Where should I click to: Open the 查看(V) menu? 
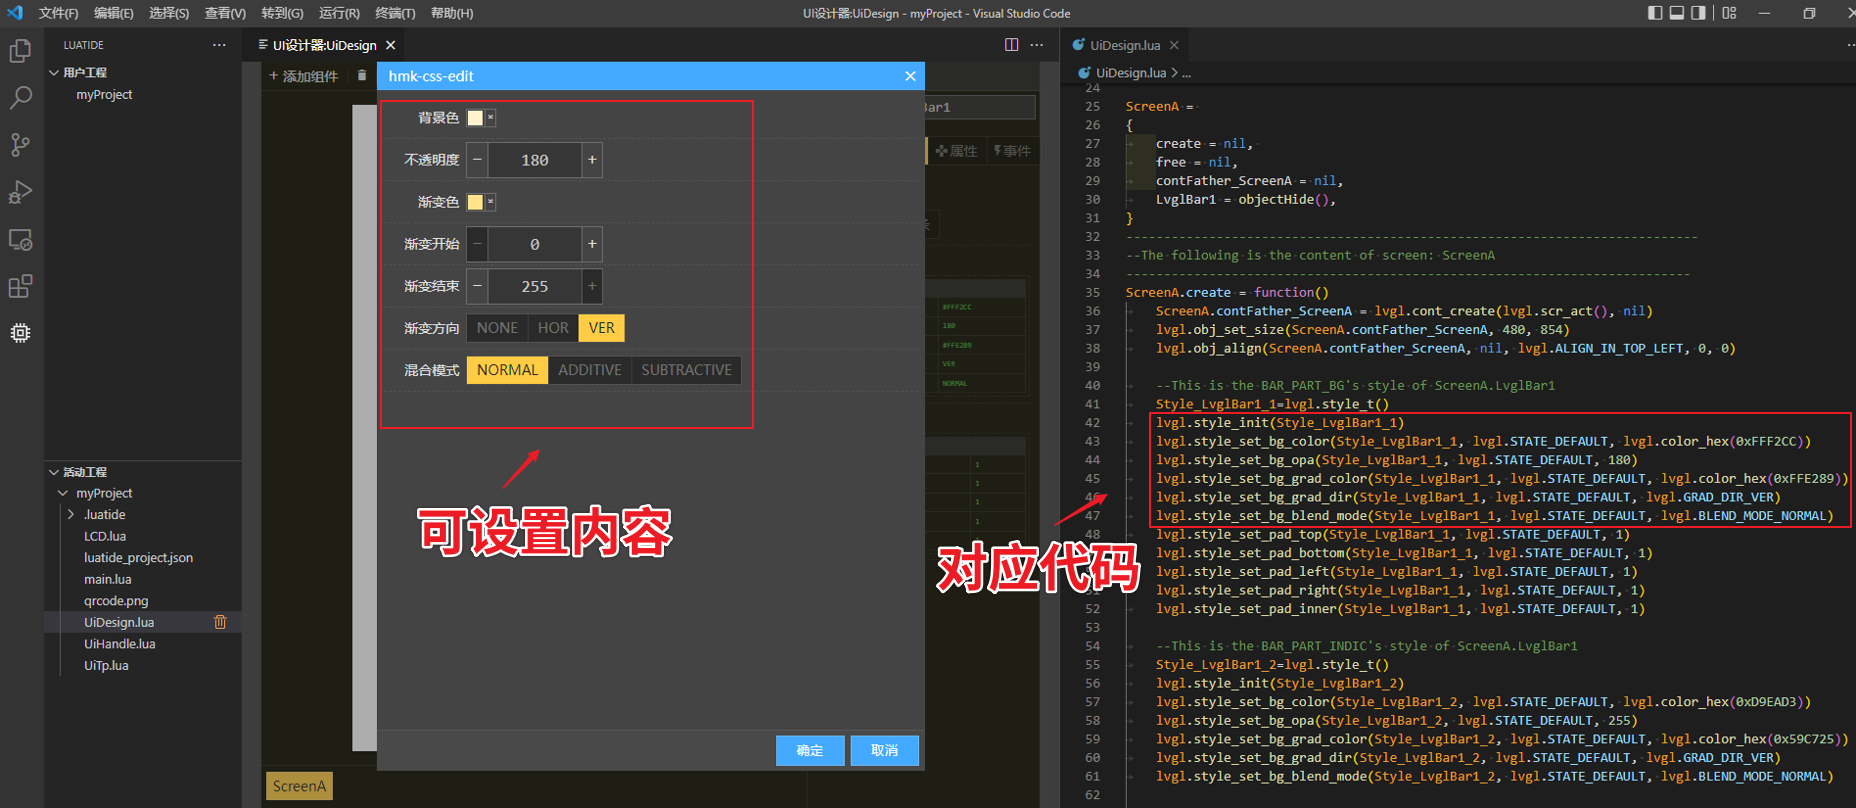(x=225, y=13)
